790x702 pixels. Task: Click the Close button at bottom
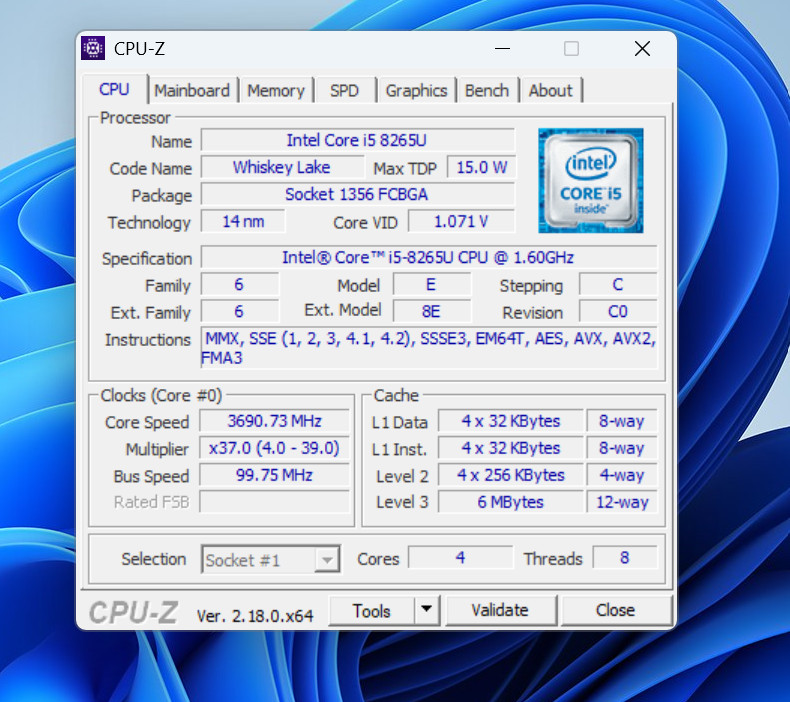pos(616,610)
